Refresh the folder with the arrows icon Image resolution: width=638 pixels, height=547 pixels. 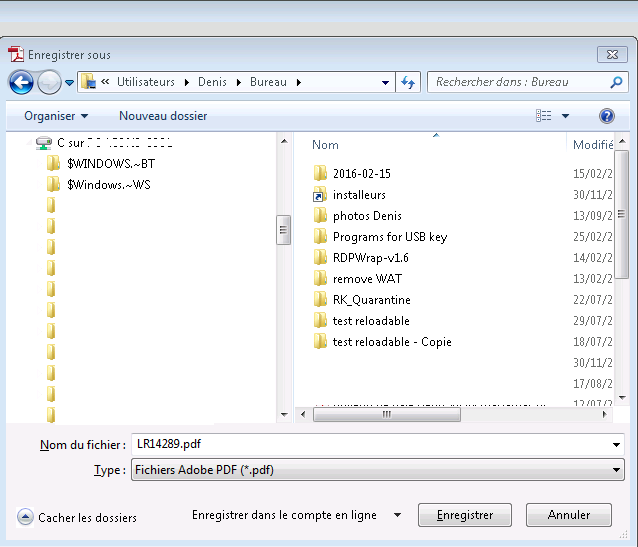click(x=408, y=82)
